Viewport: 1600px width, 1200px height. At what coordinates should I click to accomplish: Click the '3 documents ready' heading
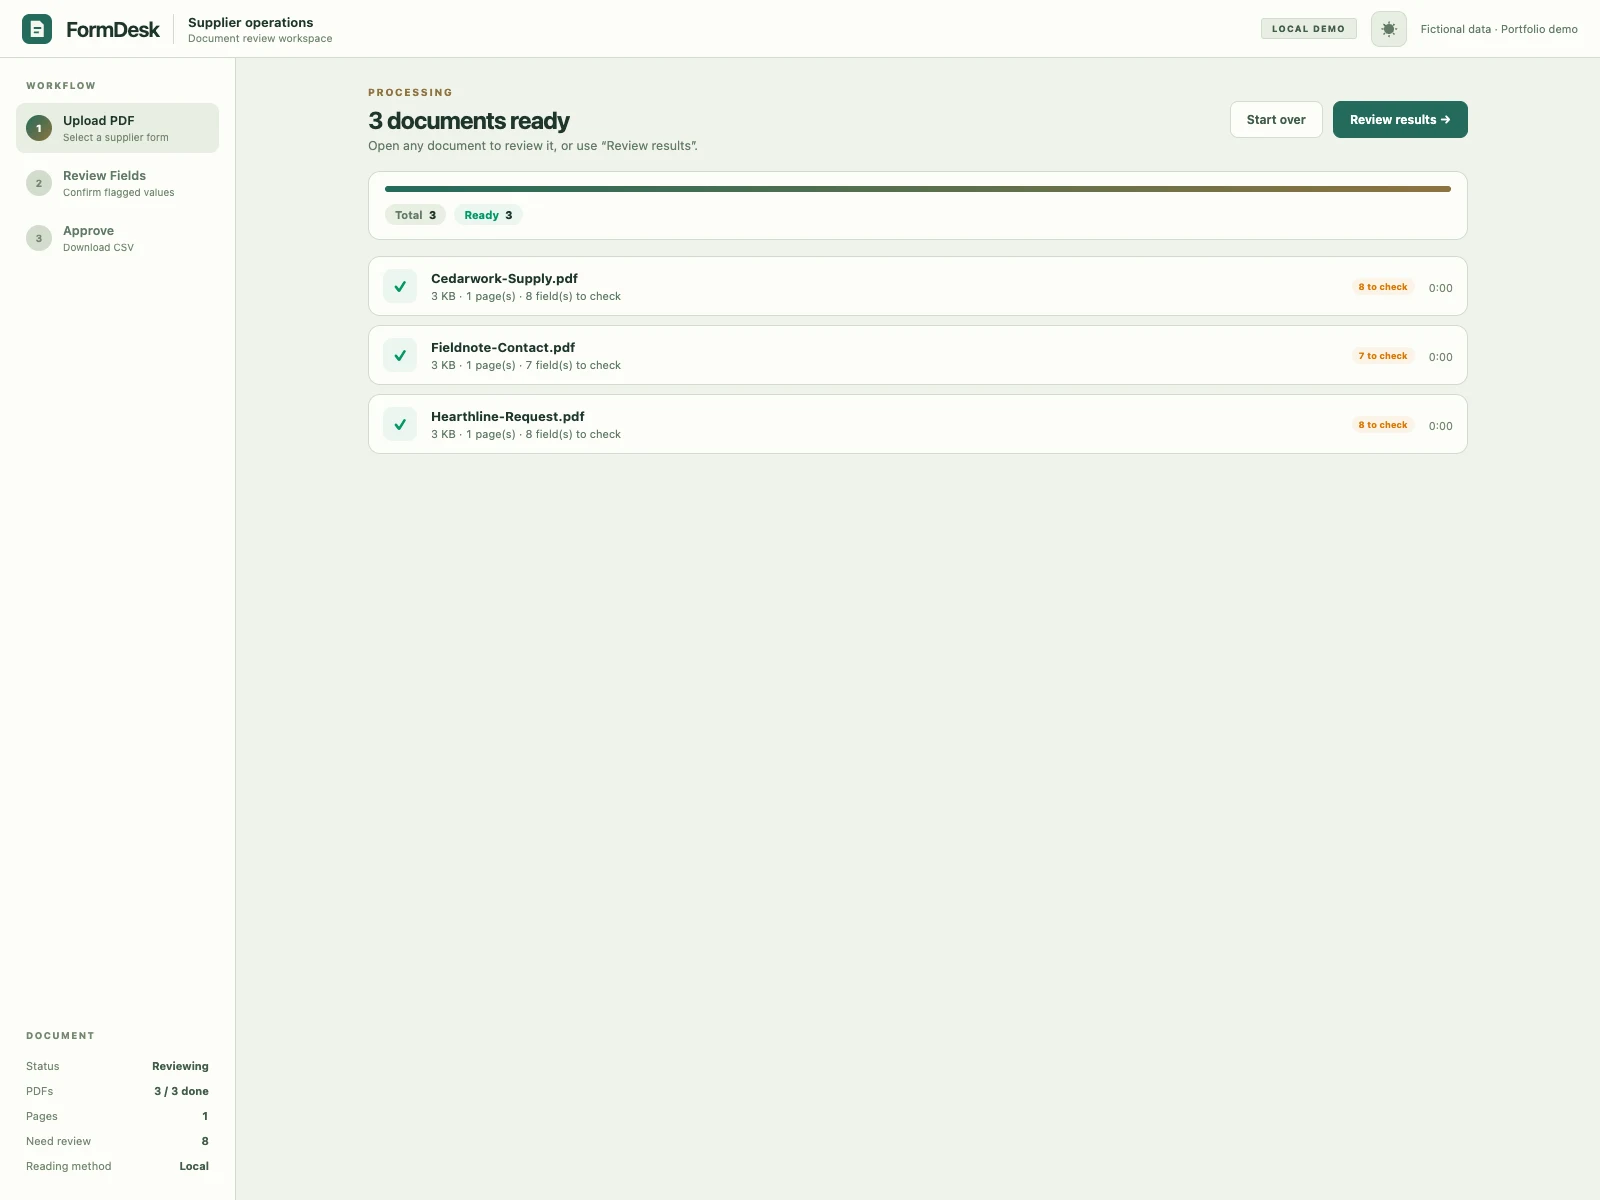pos(469,121)
